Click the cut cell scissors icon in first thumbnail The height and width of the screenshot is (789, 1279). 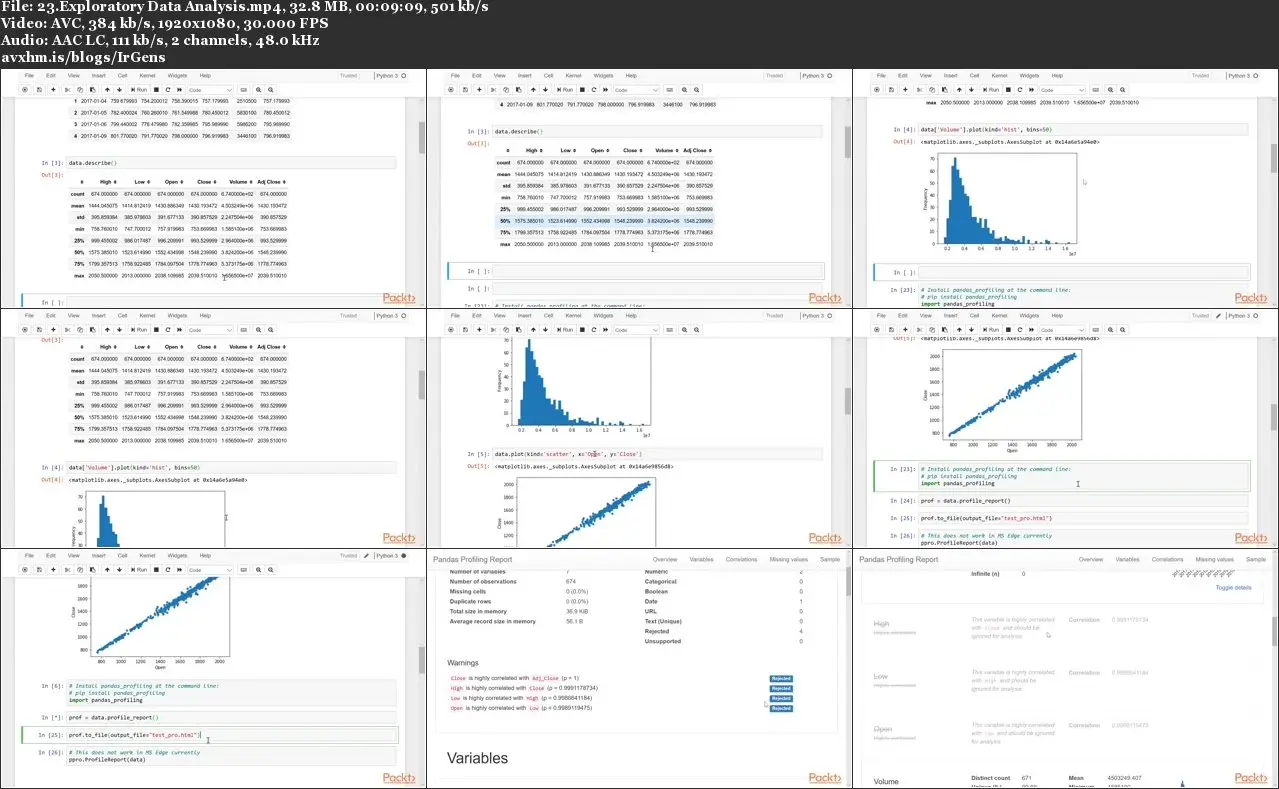pyautogui.click(x=67, y=90)
